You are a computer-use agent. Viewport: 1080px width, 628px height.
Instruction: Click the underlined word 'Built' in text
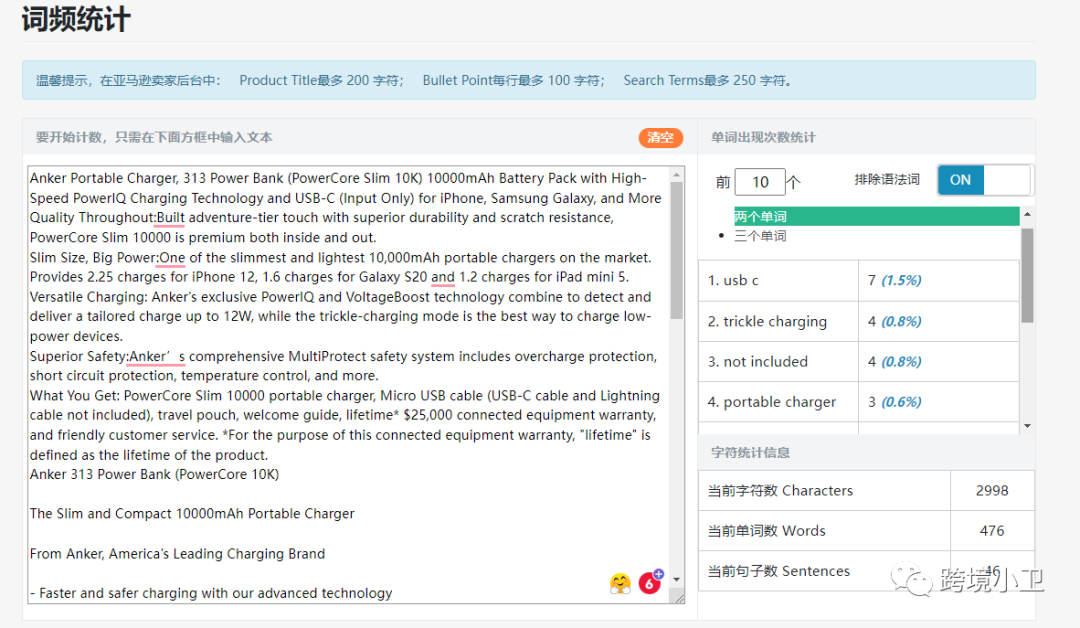[171, 218]
